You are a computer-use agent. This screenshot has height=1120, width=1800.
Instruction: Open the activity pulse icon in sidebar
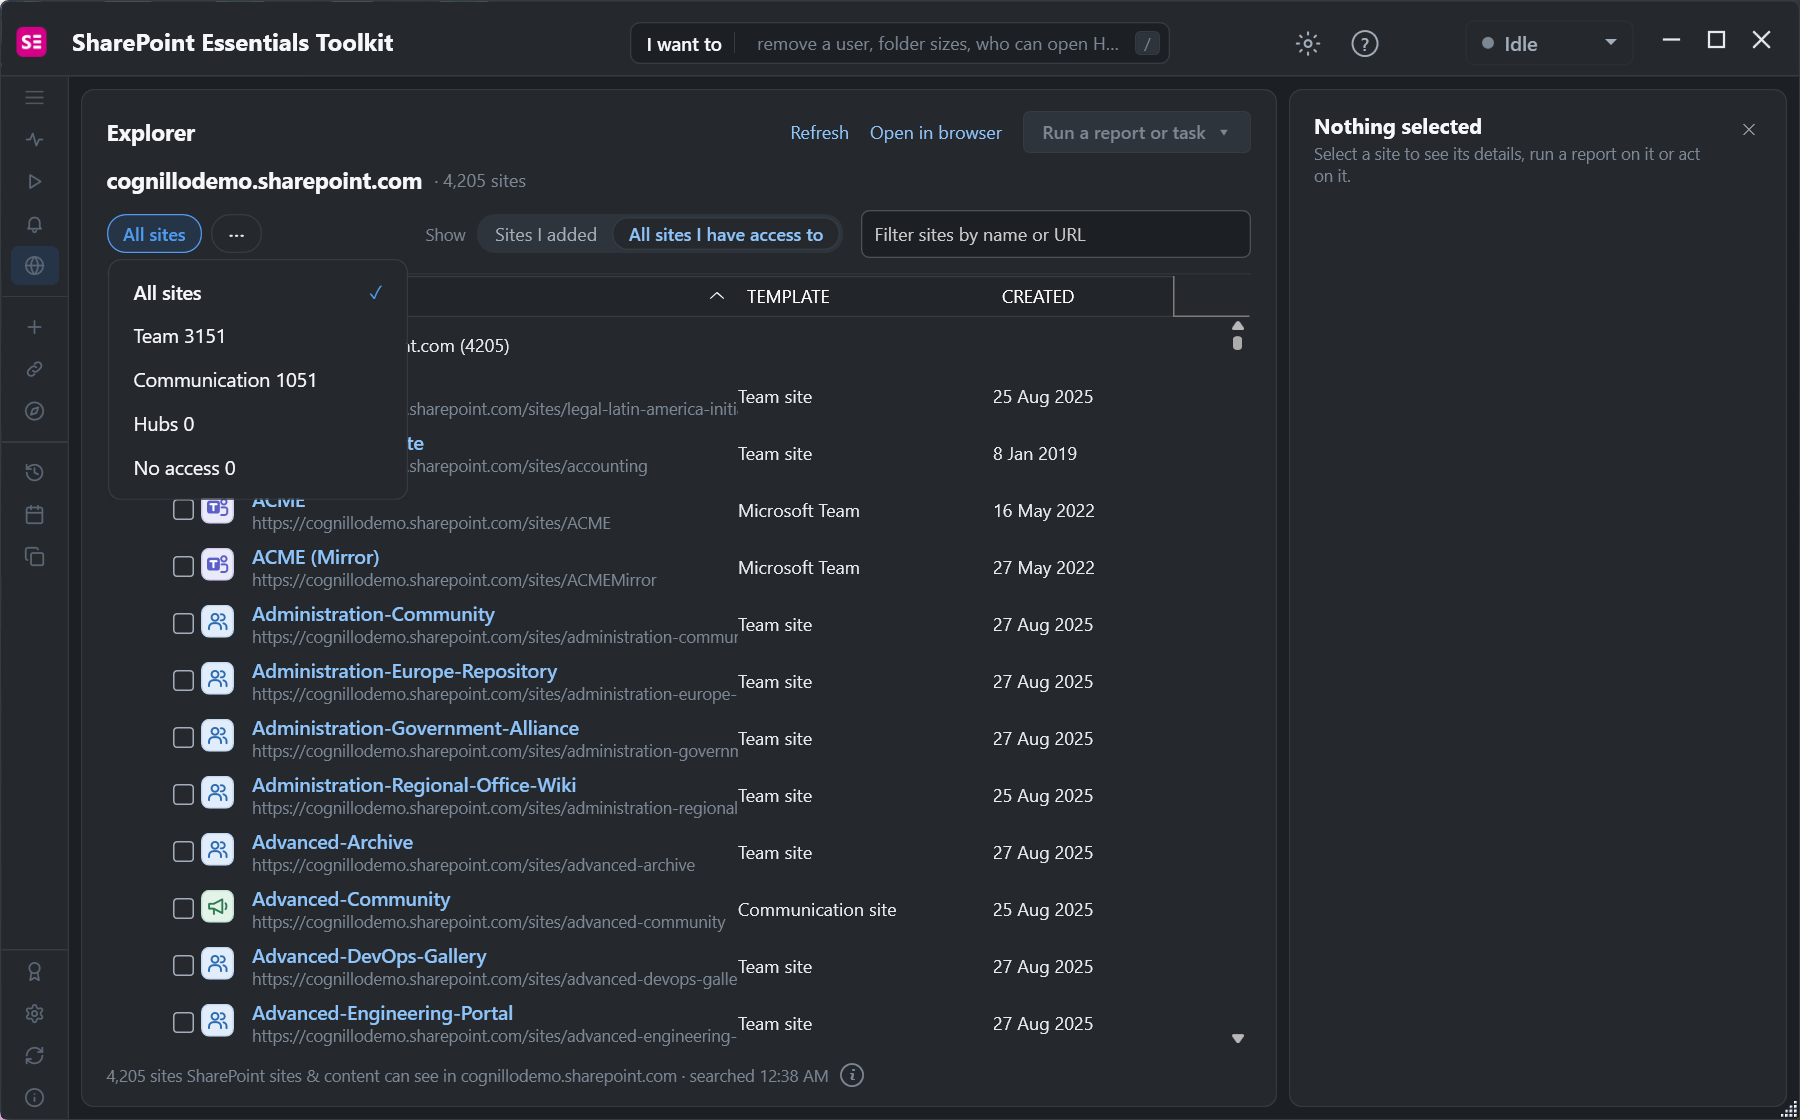pyautogui.click(x=34, y=140)
